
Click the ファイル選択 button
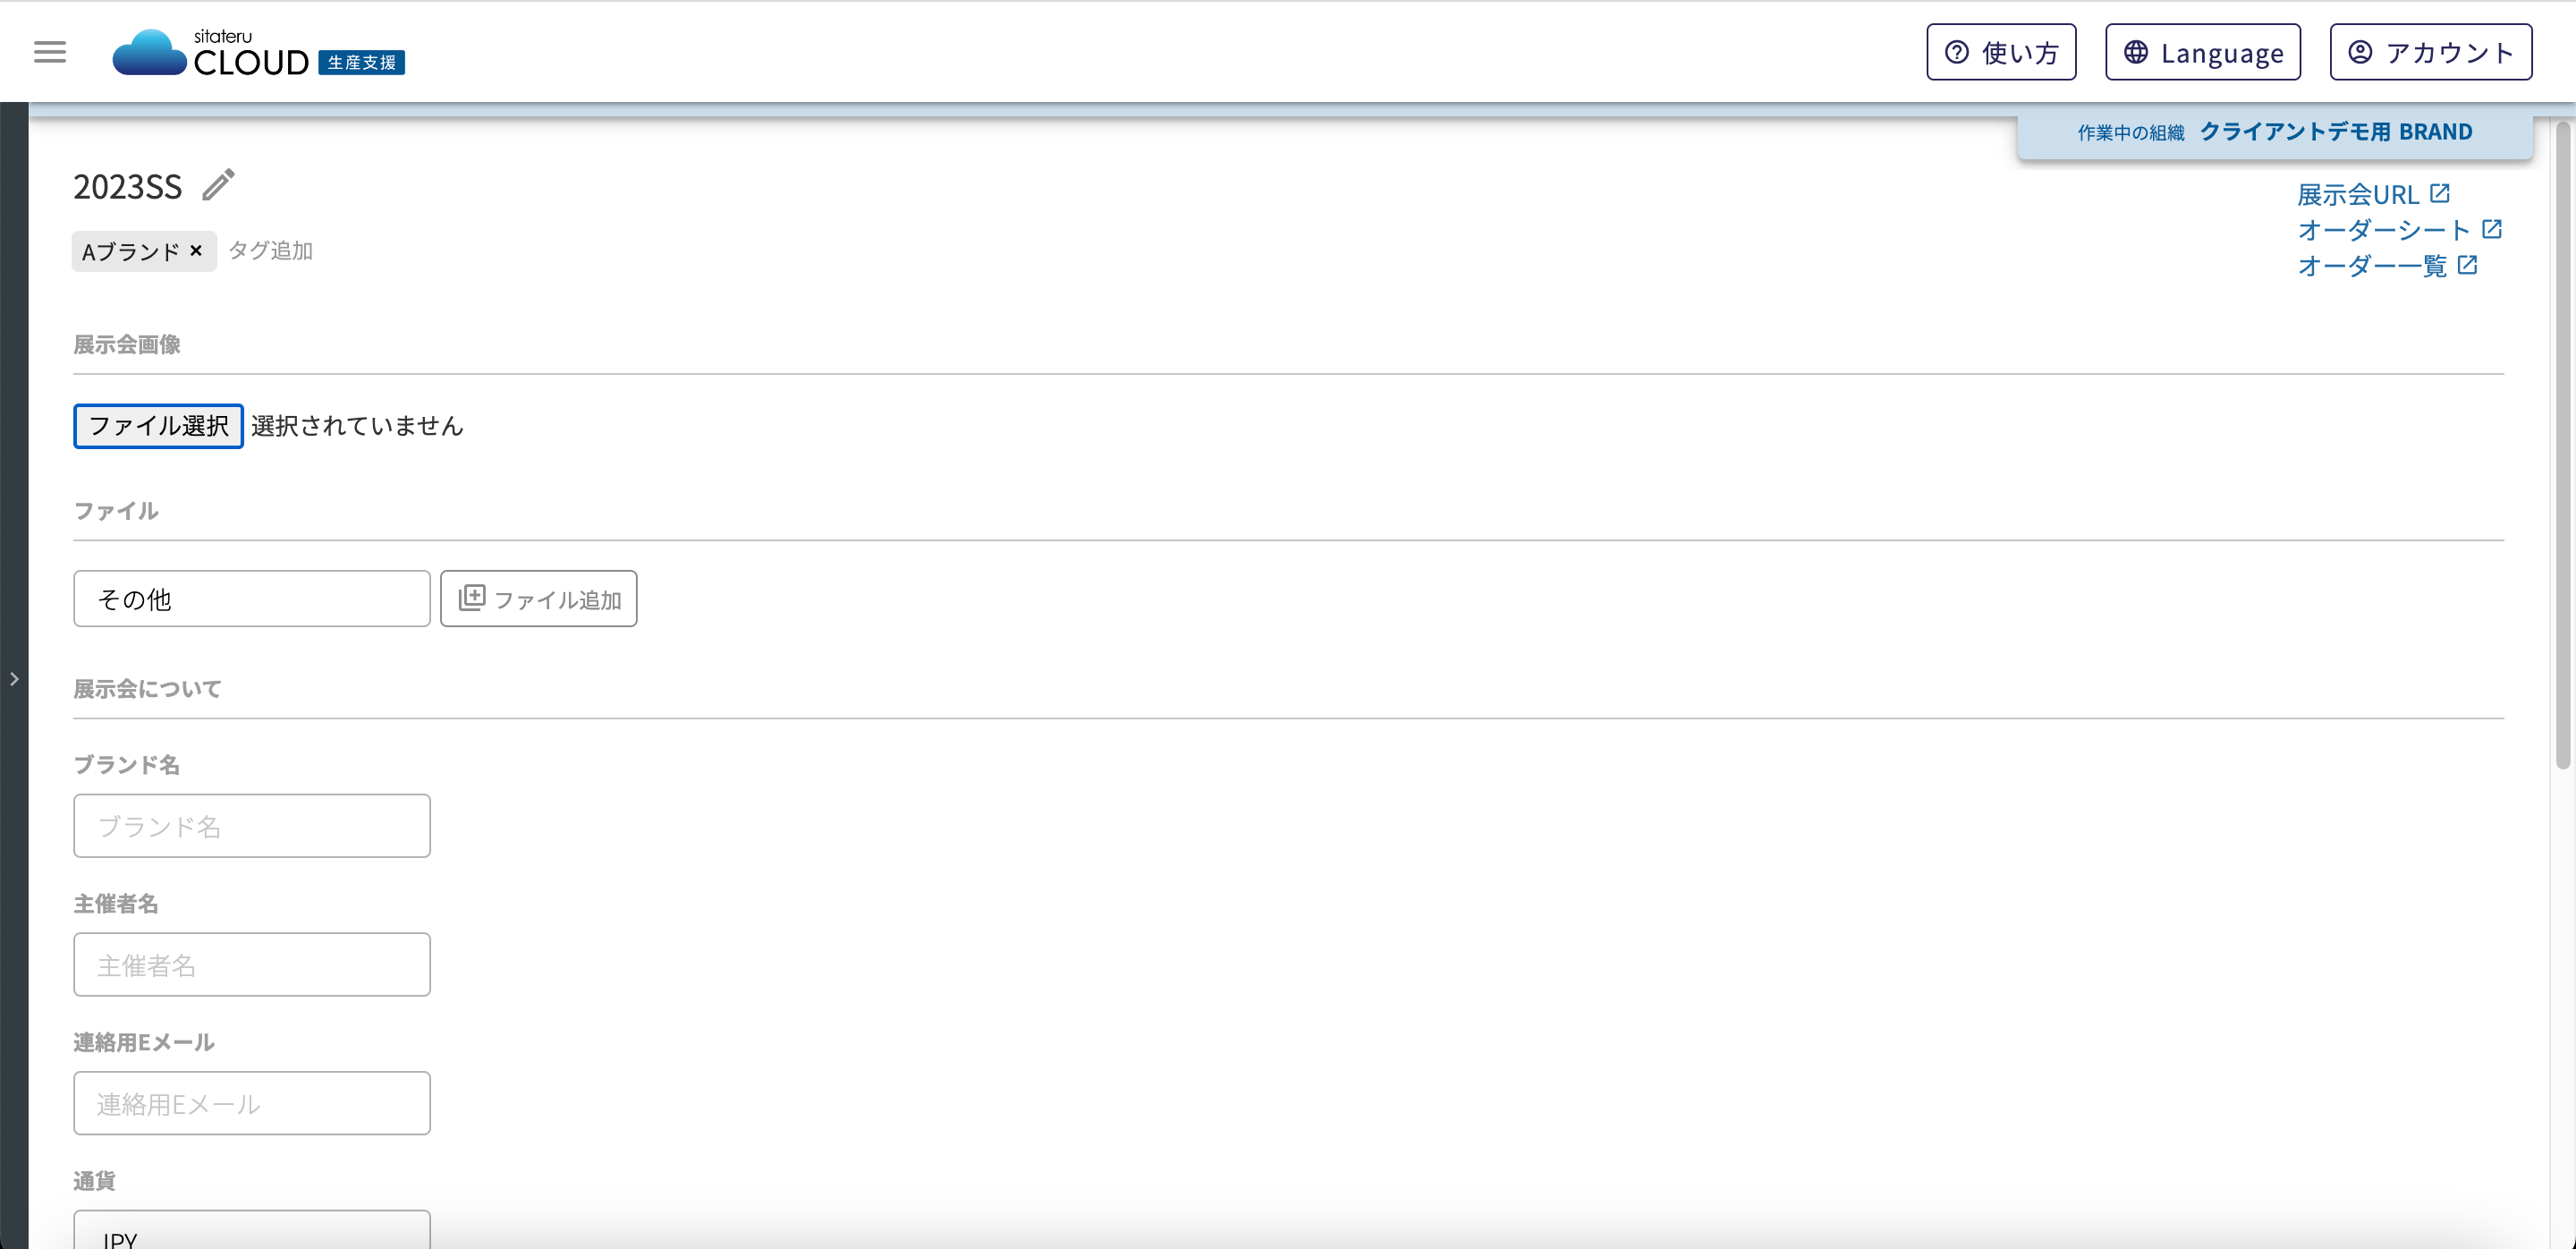tap(158, 426)
